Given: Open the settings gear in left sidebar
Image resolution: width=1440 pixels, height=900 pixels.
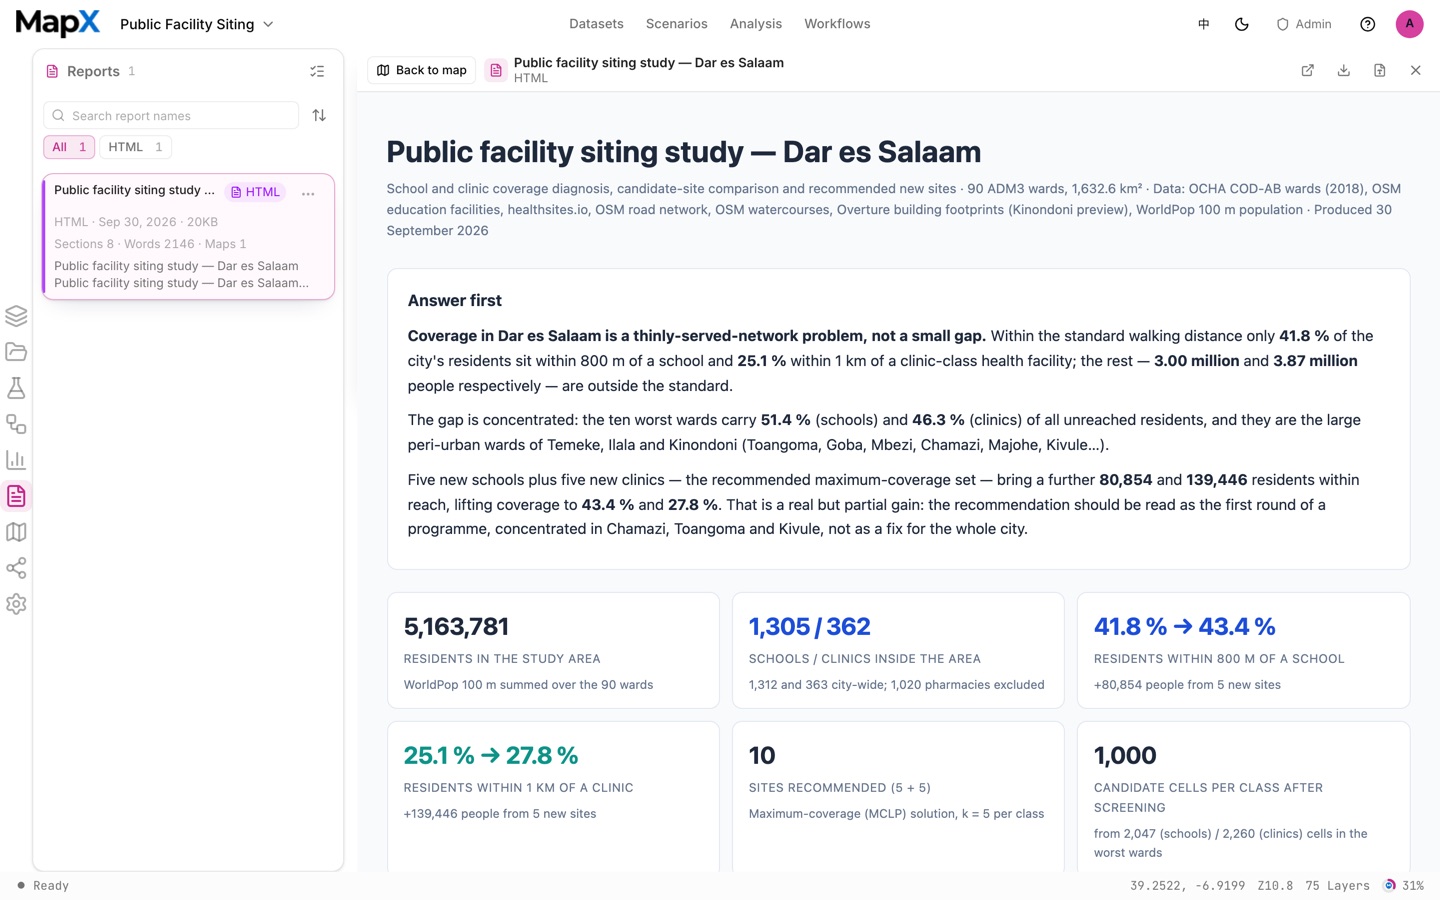Looking at the screenshot, I should [16, 604].
